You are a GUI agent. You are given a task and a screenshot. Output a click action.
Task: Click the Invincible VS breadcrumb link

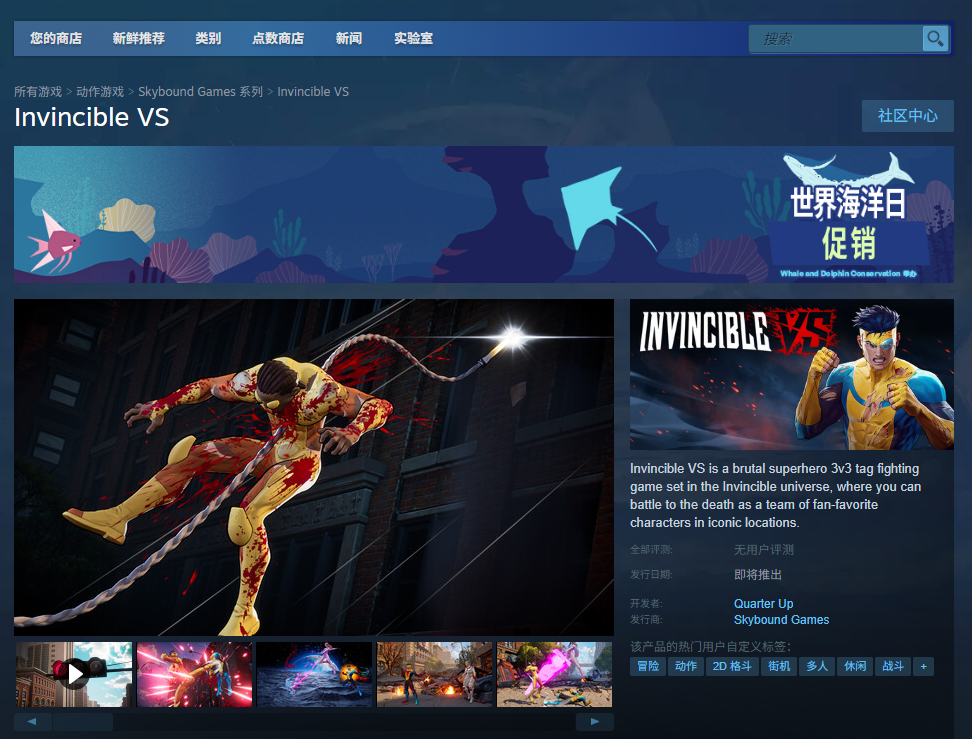tap(313, 92)
